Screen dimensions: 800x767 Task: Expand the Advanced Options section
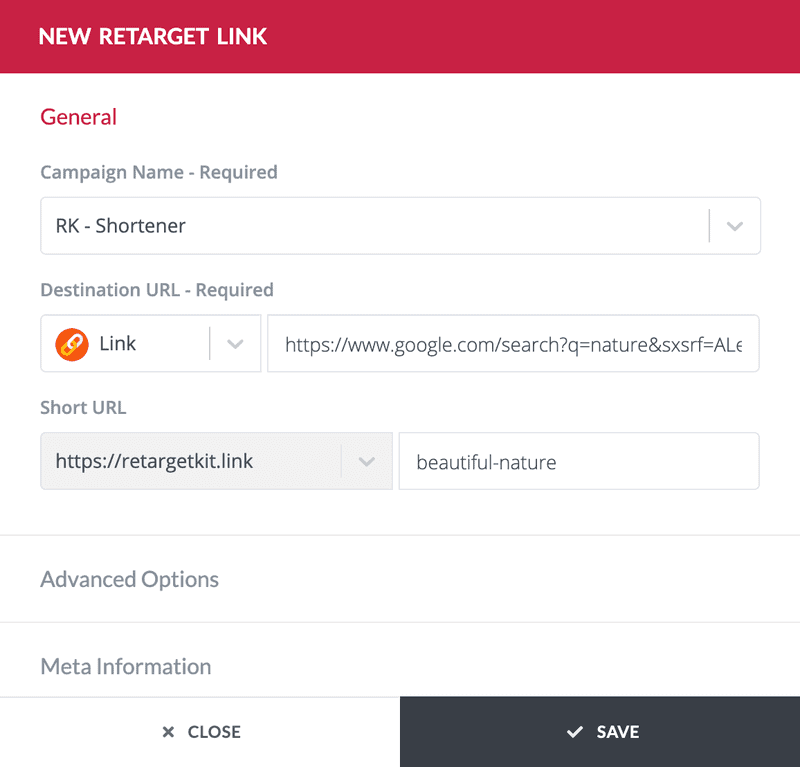point(130,579)
